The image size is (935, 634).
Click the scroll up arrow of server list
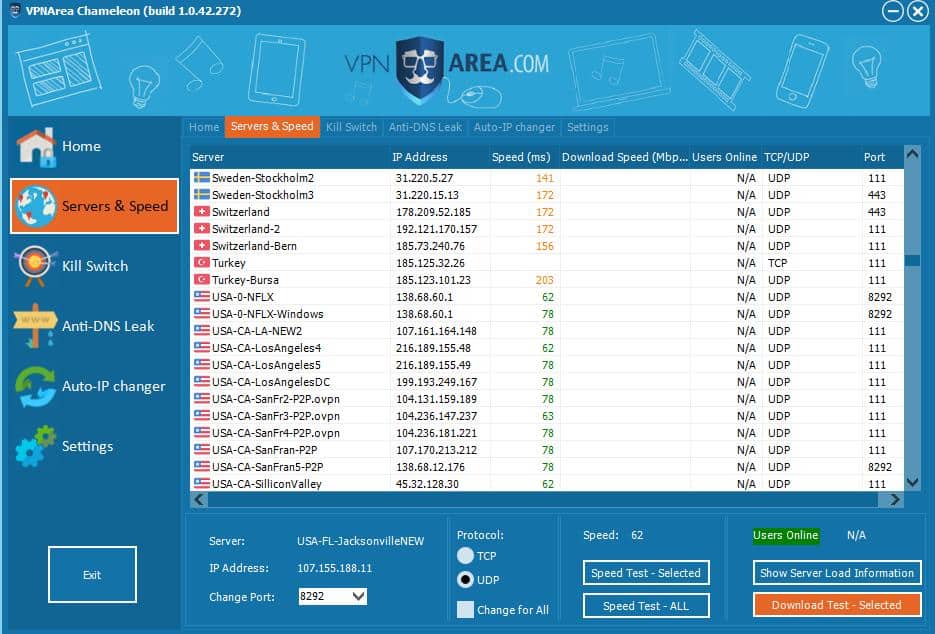pos(912,153)
